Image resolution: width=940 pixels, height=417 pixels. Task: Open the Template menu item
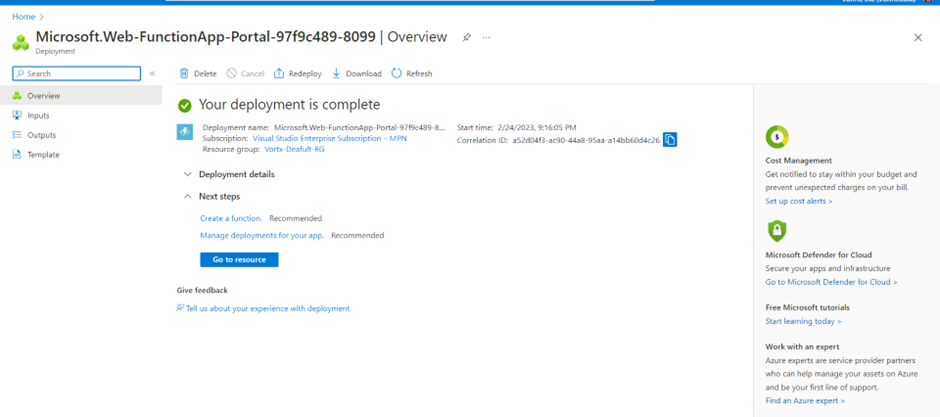(81, 155)
